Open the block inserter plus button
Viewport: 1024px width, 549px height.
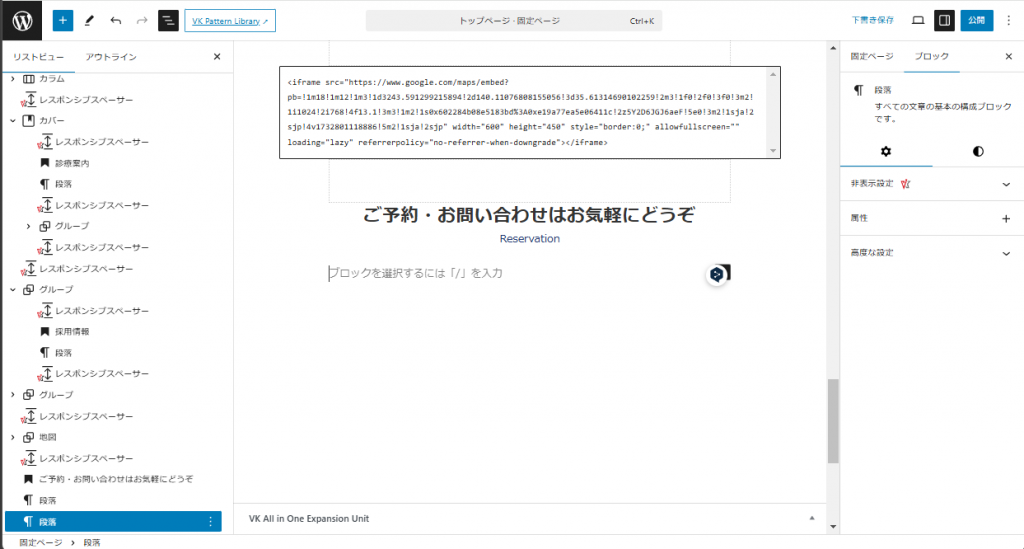62,20
